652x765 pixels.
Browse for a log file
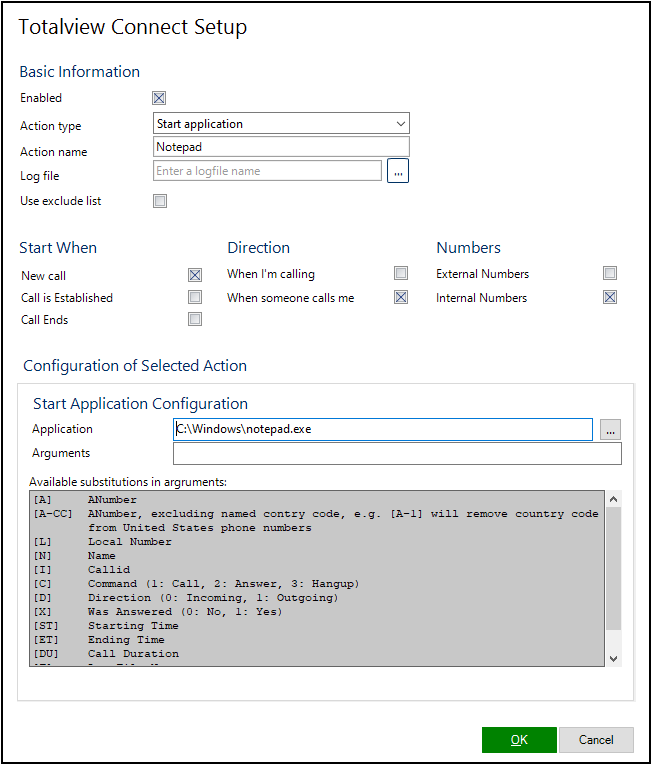(x=398, y=171)
